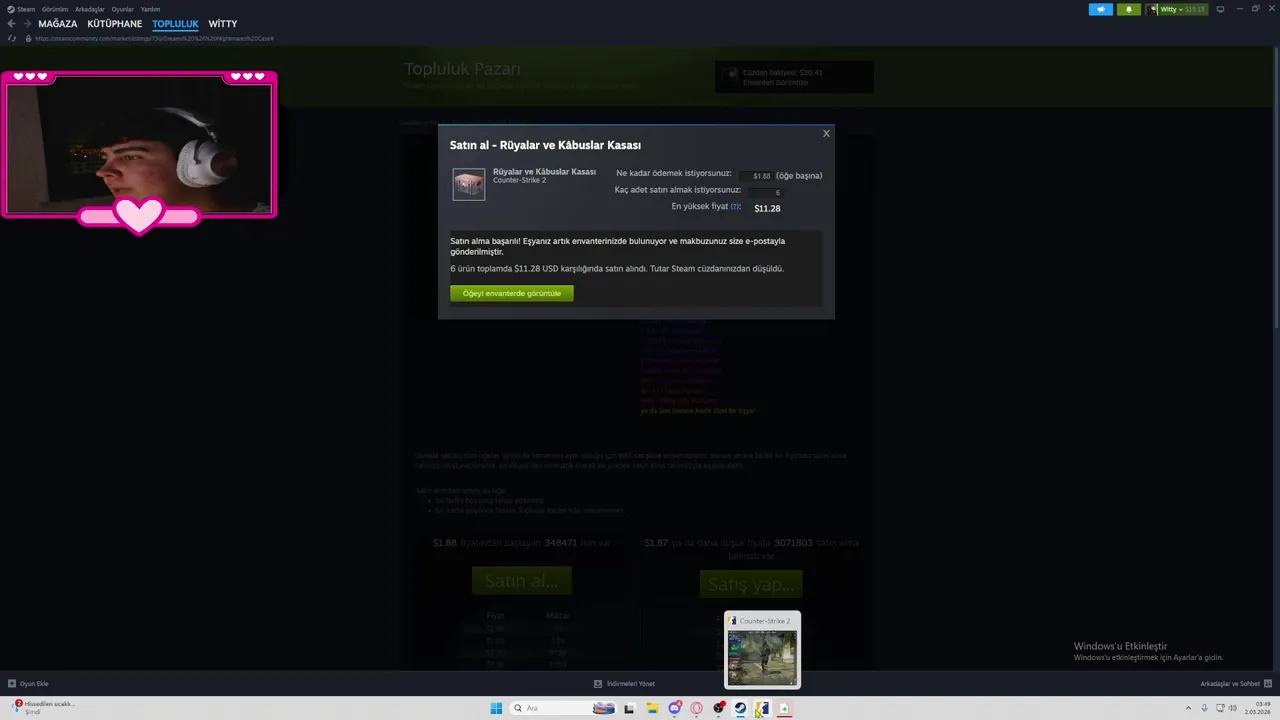1280x720 pixels.
Task: Select the TOPLULUK tab
Action: tap(176, 24)
